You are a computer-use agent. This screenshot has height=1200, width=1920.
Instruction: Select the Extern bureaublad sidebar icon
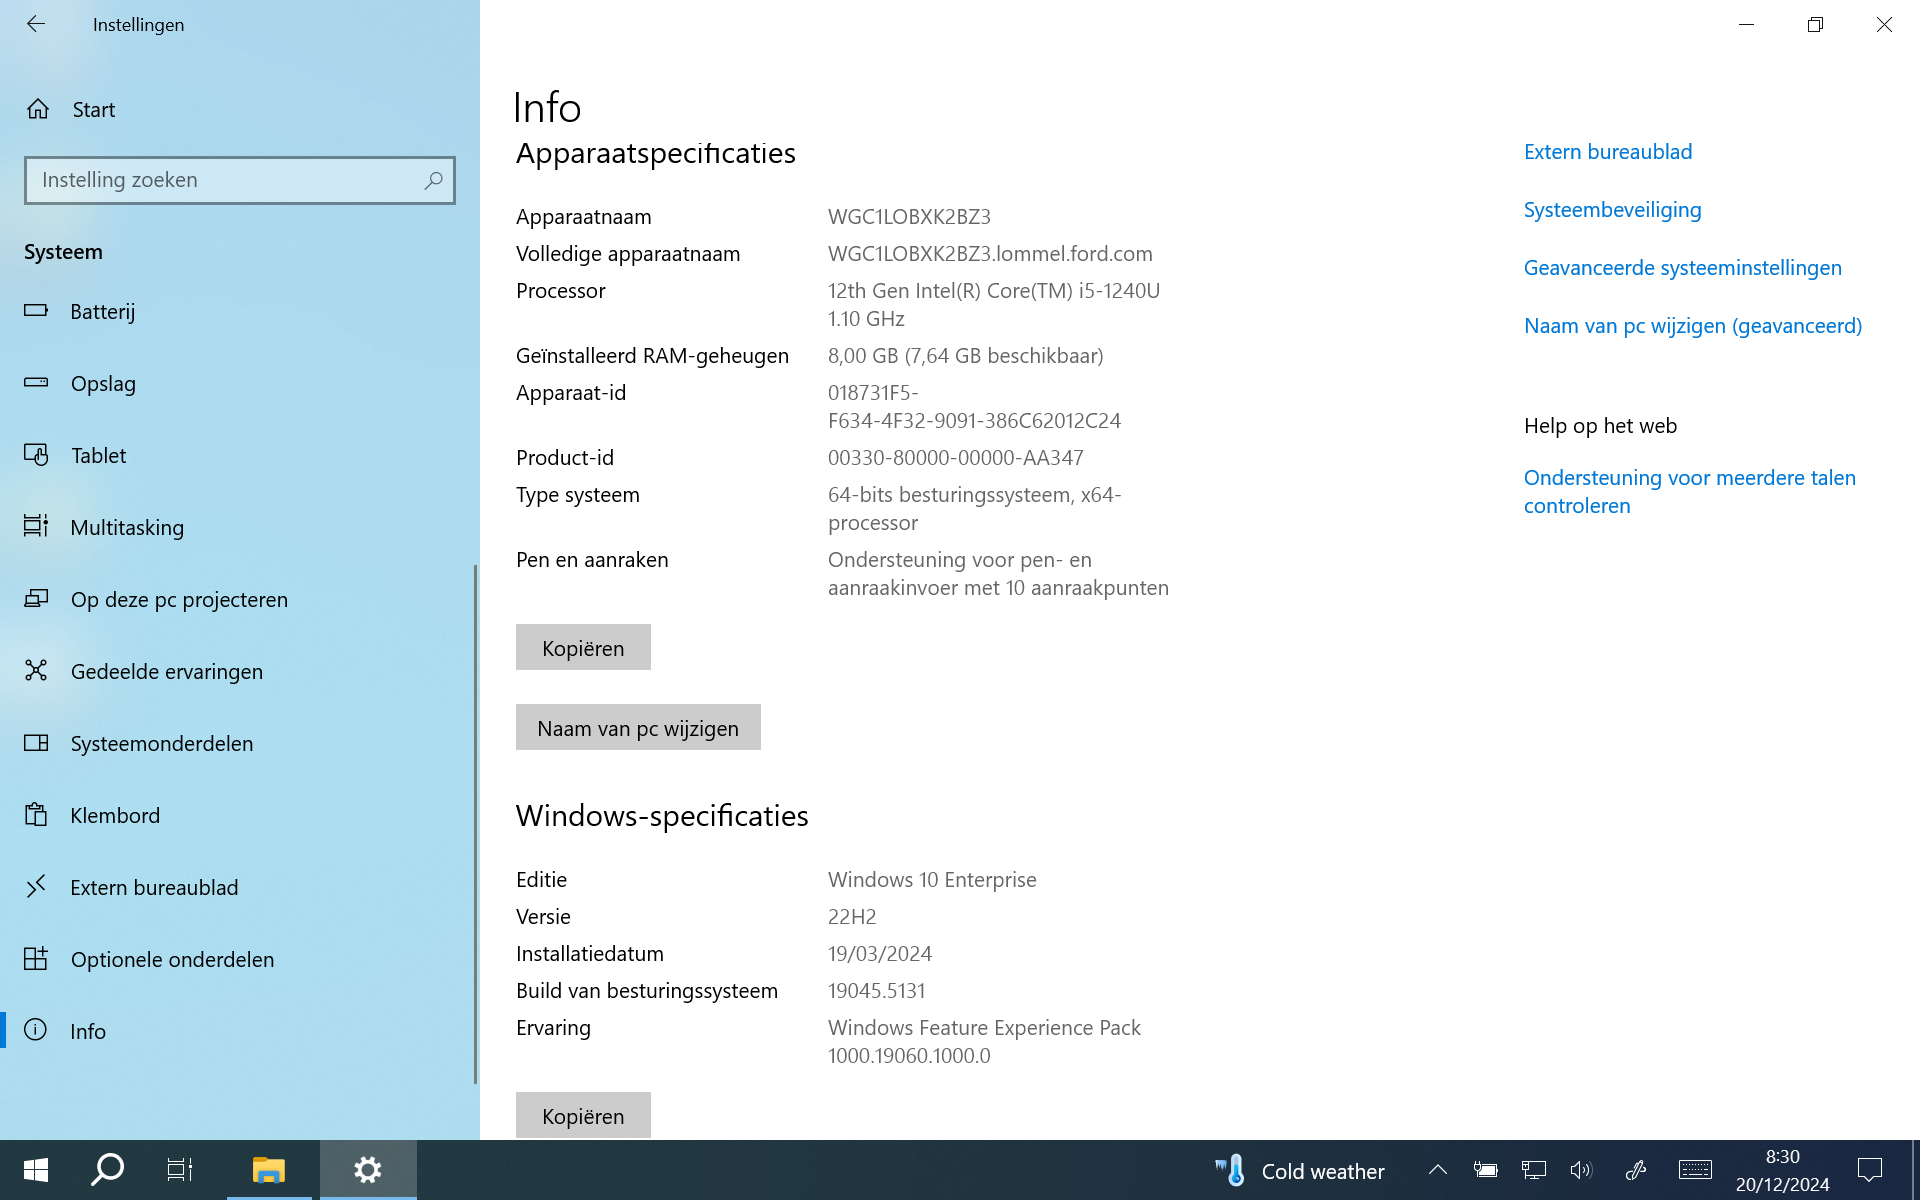tap(36, 886)
